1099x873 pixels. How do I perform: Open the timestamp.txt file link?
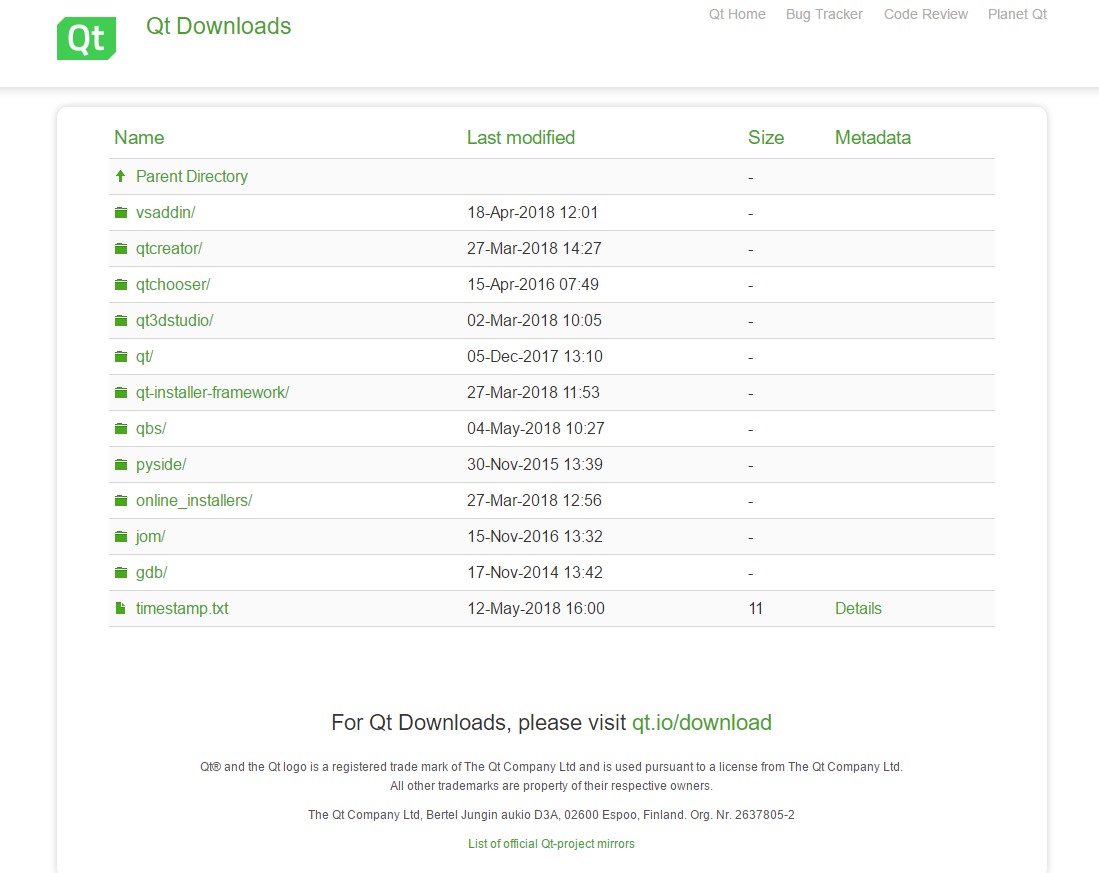(x=182, y=608)
